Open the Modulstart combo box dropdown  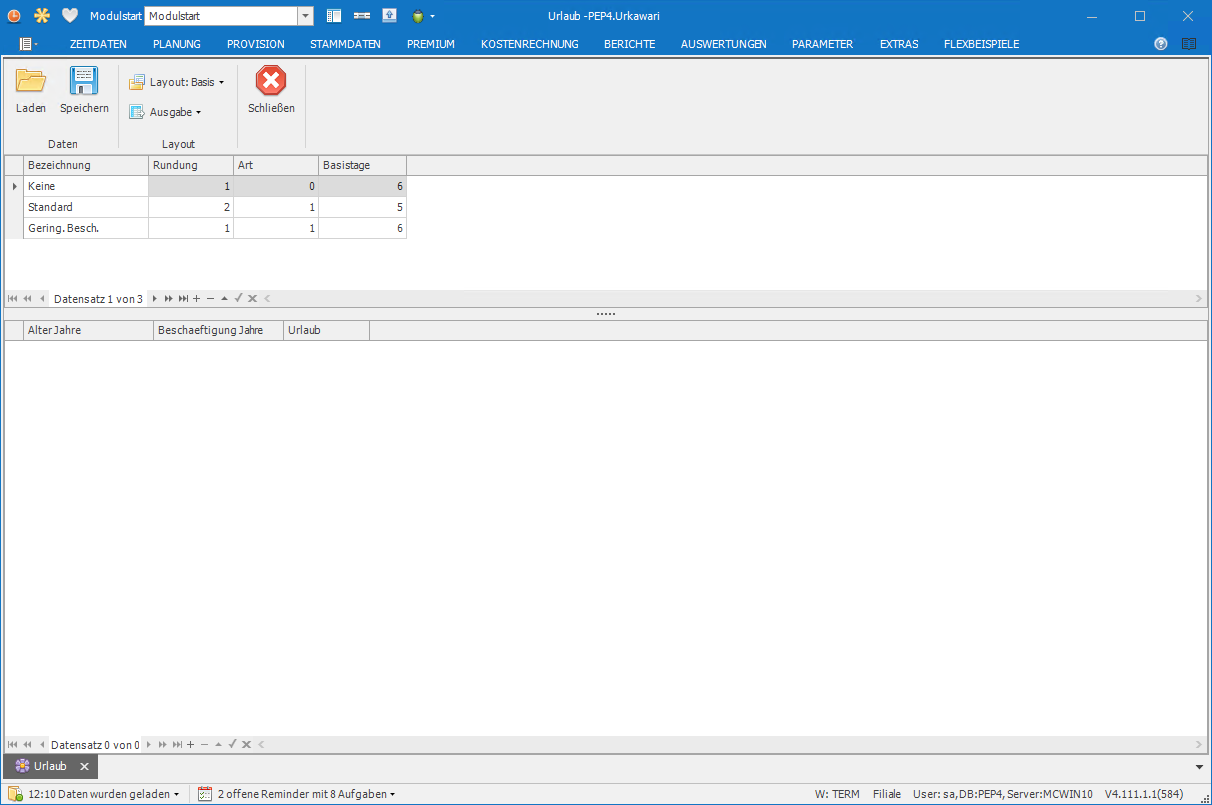tap(305, 16)
